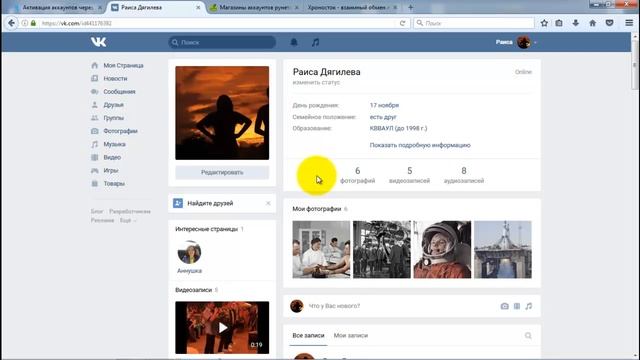Open the Раиса account dropdown menu
The width and height of the screenshot is (640, 360).
516,42
